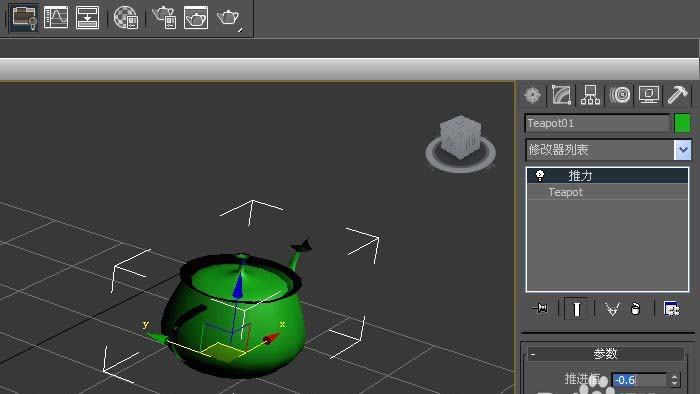Switch to the Utilities panel tab
Viewport: 700px width, 394px height.
click(678, 95)
